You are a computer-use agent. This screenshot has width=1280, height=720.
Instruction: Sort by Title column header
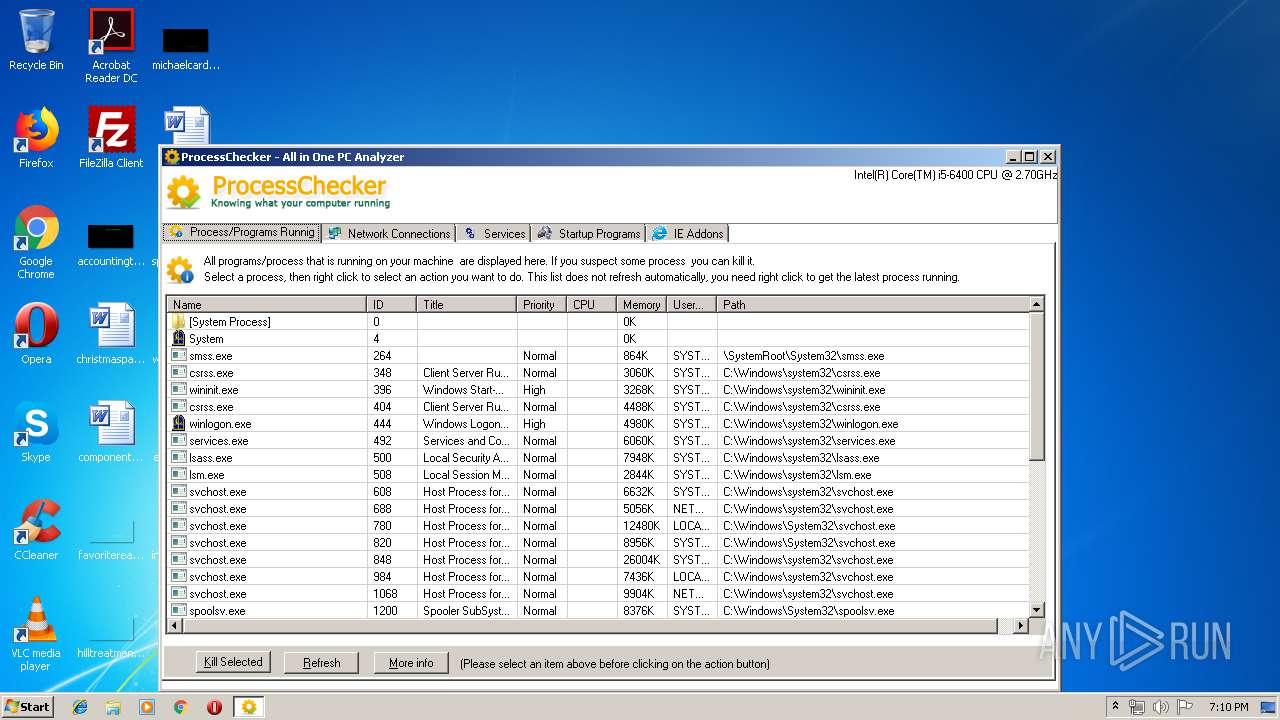point(467,304)
